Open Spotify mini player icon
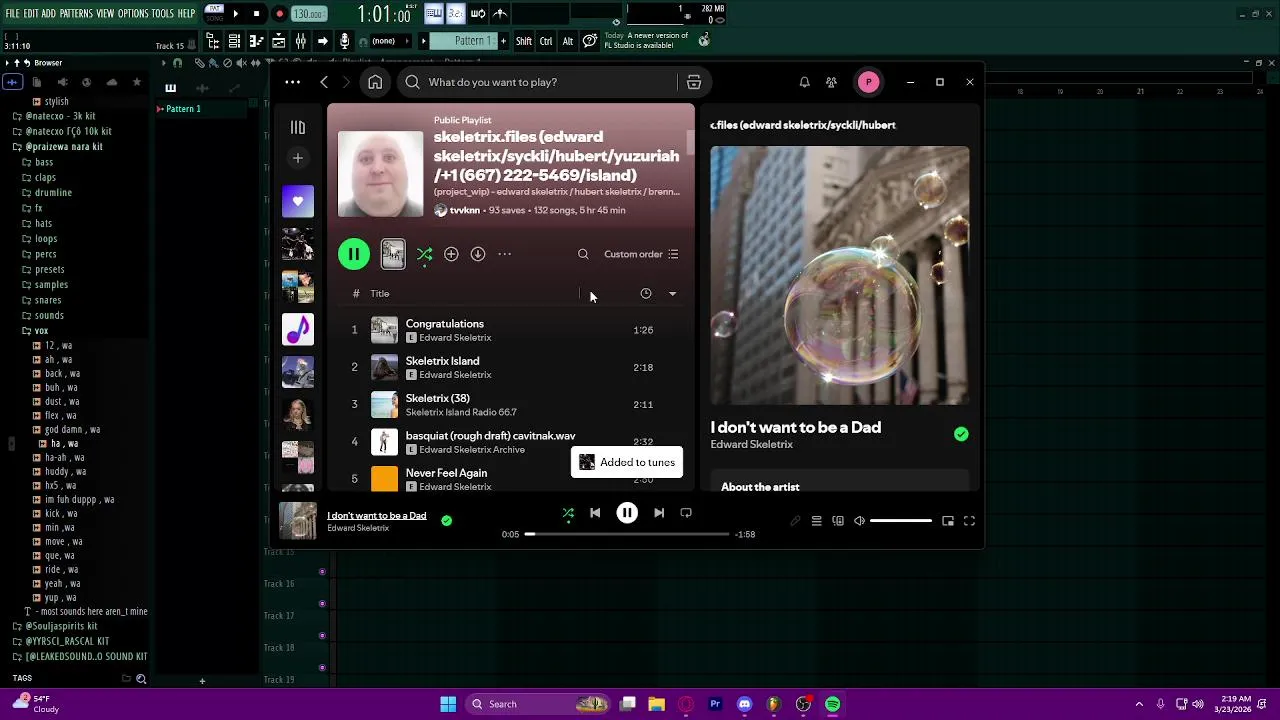The width and height of the screenshot is (1280, 720). tap(948, 521)
